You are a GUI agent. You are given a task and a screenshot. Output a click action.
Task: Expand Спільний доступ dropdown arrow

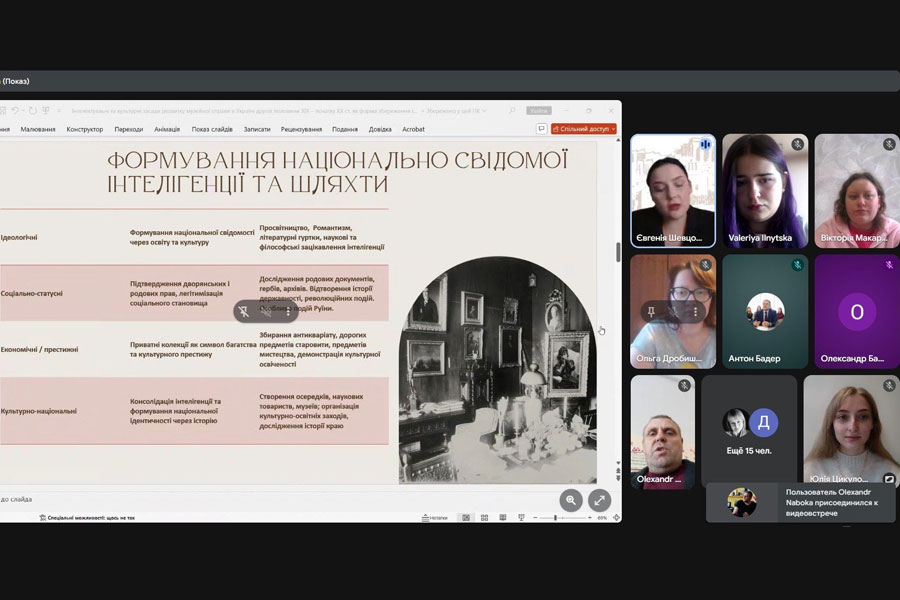tap(614, 129)
